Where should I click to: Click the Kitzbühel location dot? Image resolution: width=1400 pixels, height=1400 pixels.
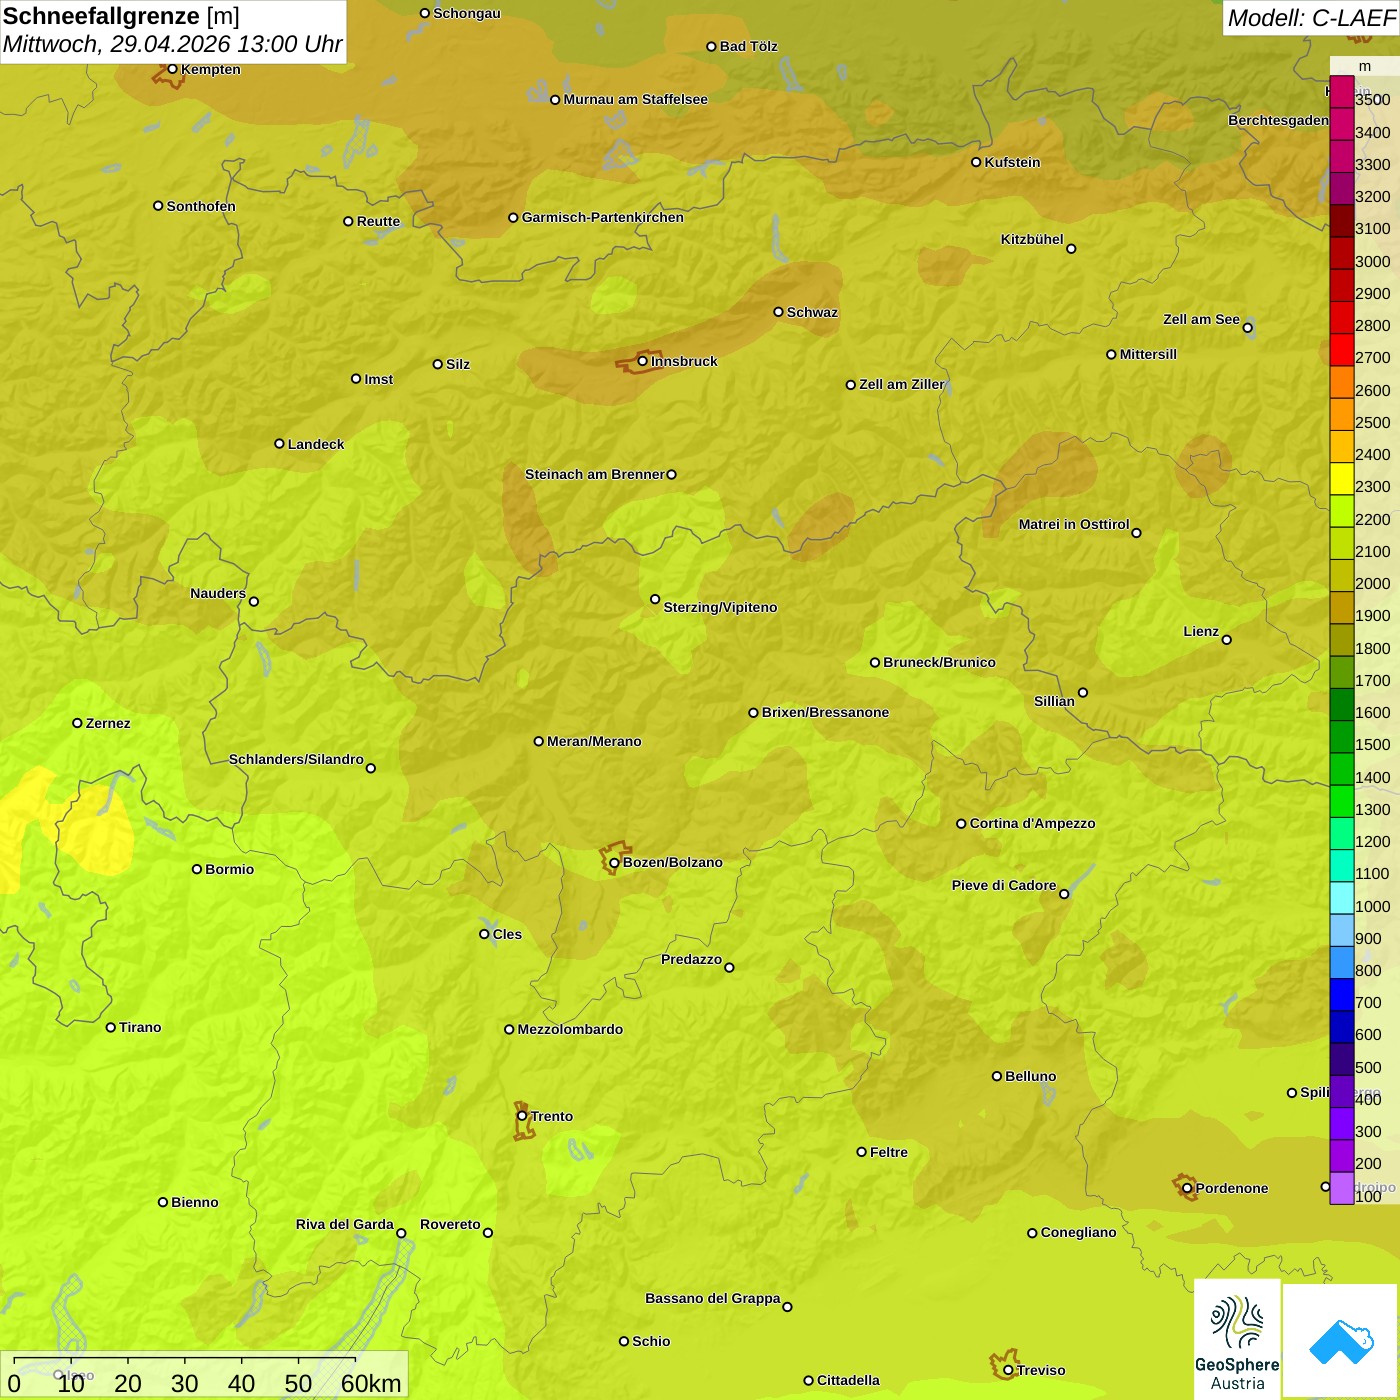pyautogui.click(x=1071, y=248)
